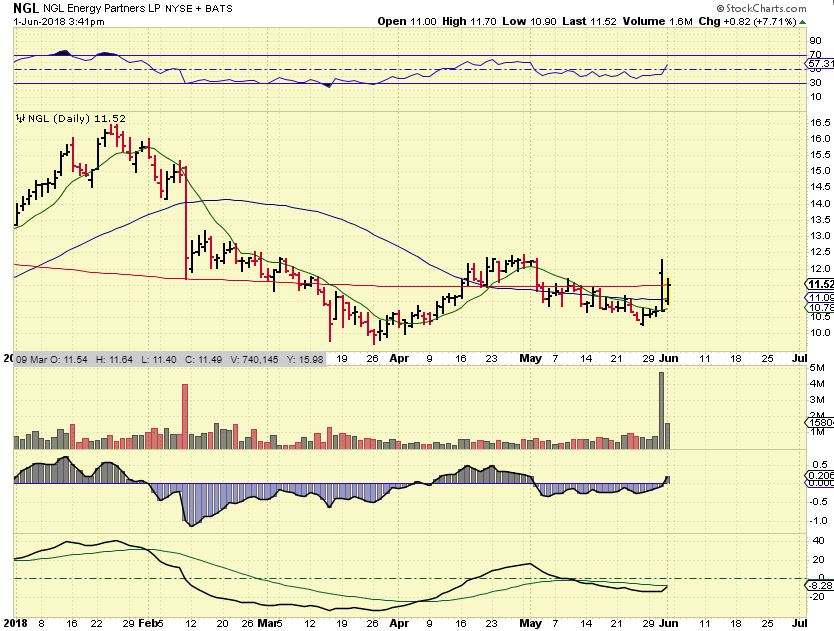
Task: Click the Volume 1.6M header value
Action: click(657, 21)
